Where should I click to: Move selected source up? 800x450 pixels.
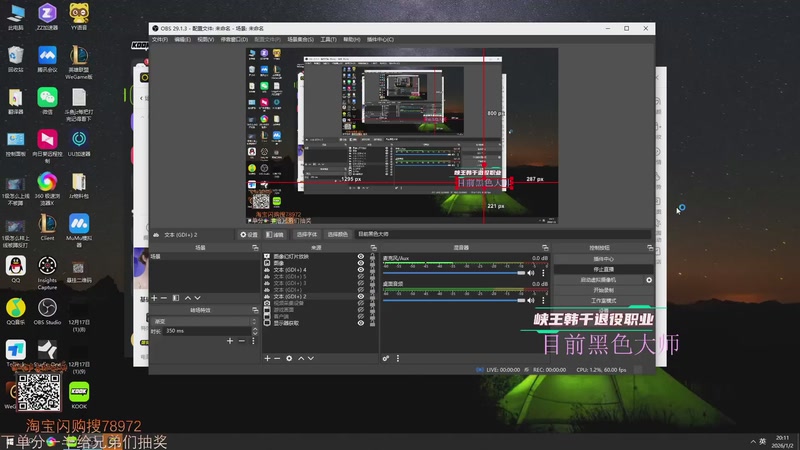[x=301, y=359]
